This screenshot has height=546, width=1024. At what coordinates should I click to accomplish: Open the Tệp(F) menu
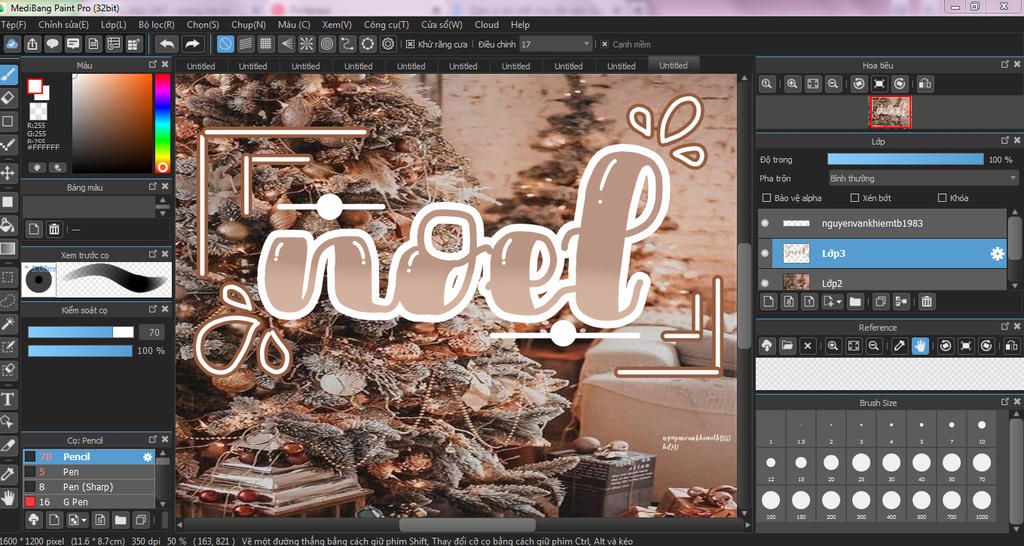pyautogui.click(x=14, y=25)
